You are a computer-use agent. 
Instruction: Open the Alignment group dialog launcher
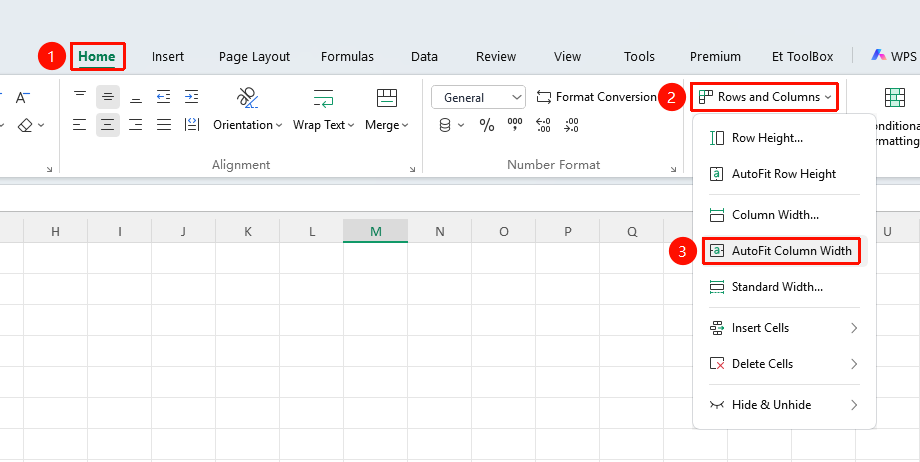point(412,169)
